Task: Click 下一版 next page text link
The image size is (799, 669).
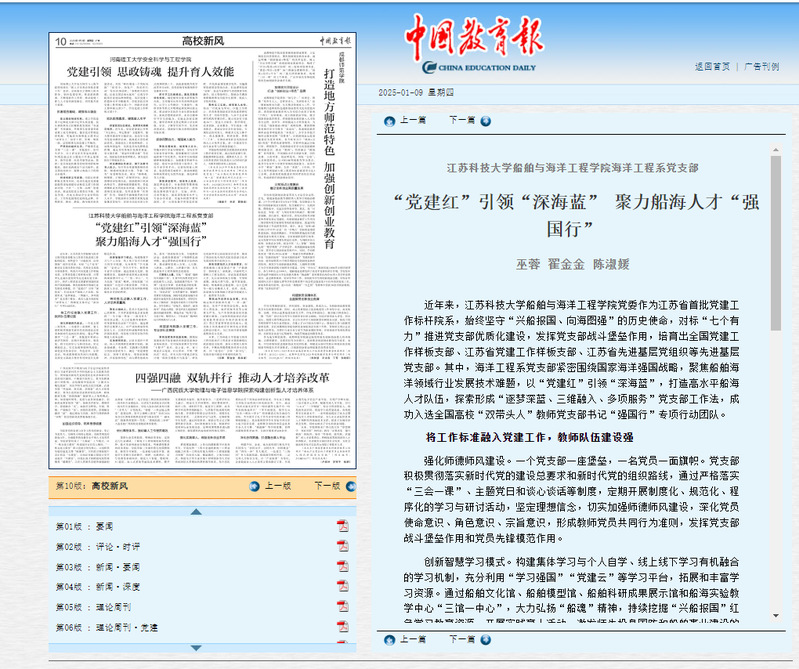Action: [x=327, y=485]
